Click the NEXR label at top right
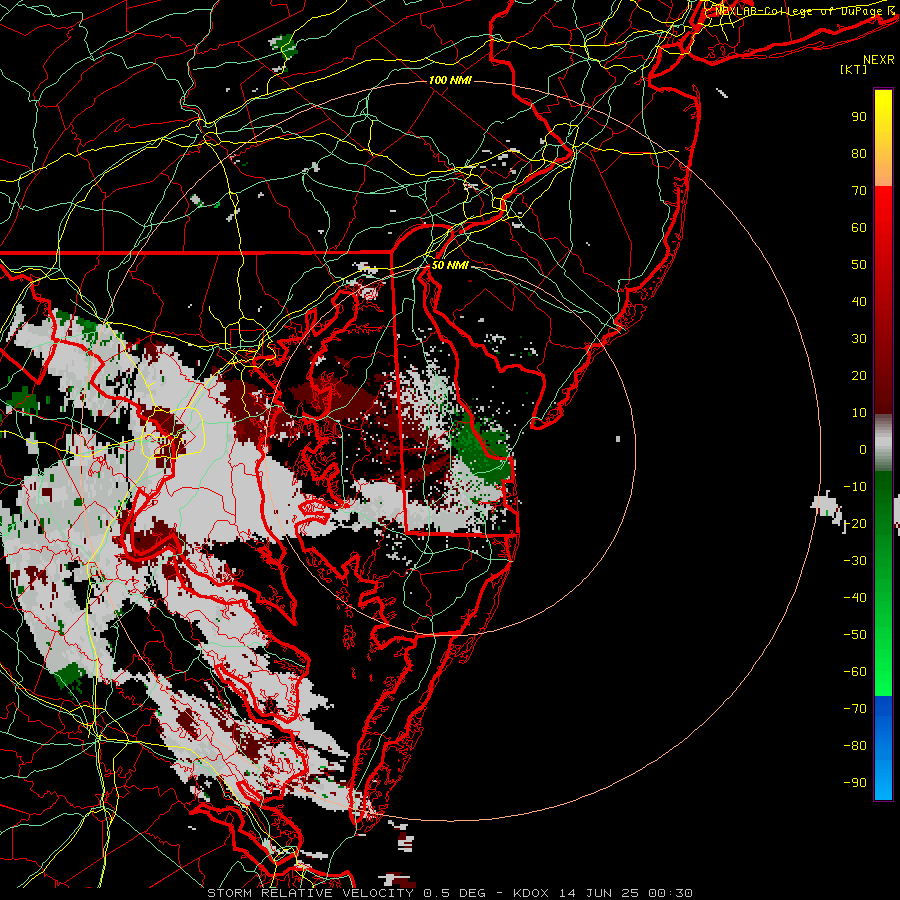Screen dimensions: 900x900 pyautogui.click(x=879, y=60)
